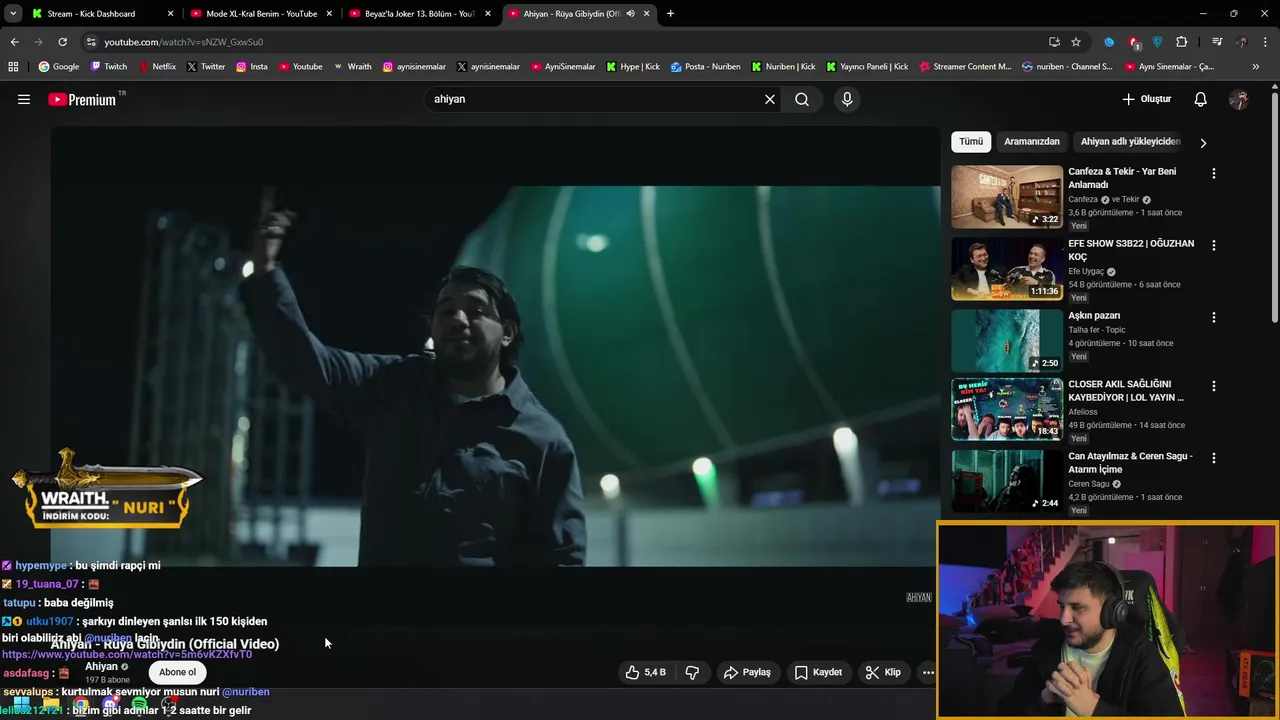This screenshot has width=1280, height=720.
Task: Open the Ceren Sagu channel name
Action: coord(1090,484)
